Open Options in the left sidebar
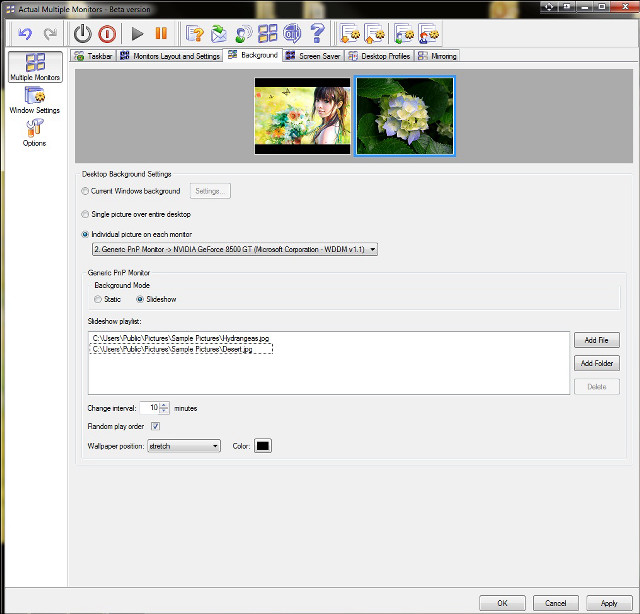 pyautogui.click(x=34, y=131)
